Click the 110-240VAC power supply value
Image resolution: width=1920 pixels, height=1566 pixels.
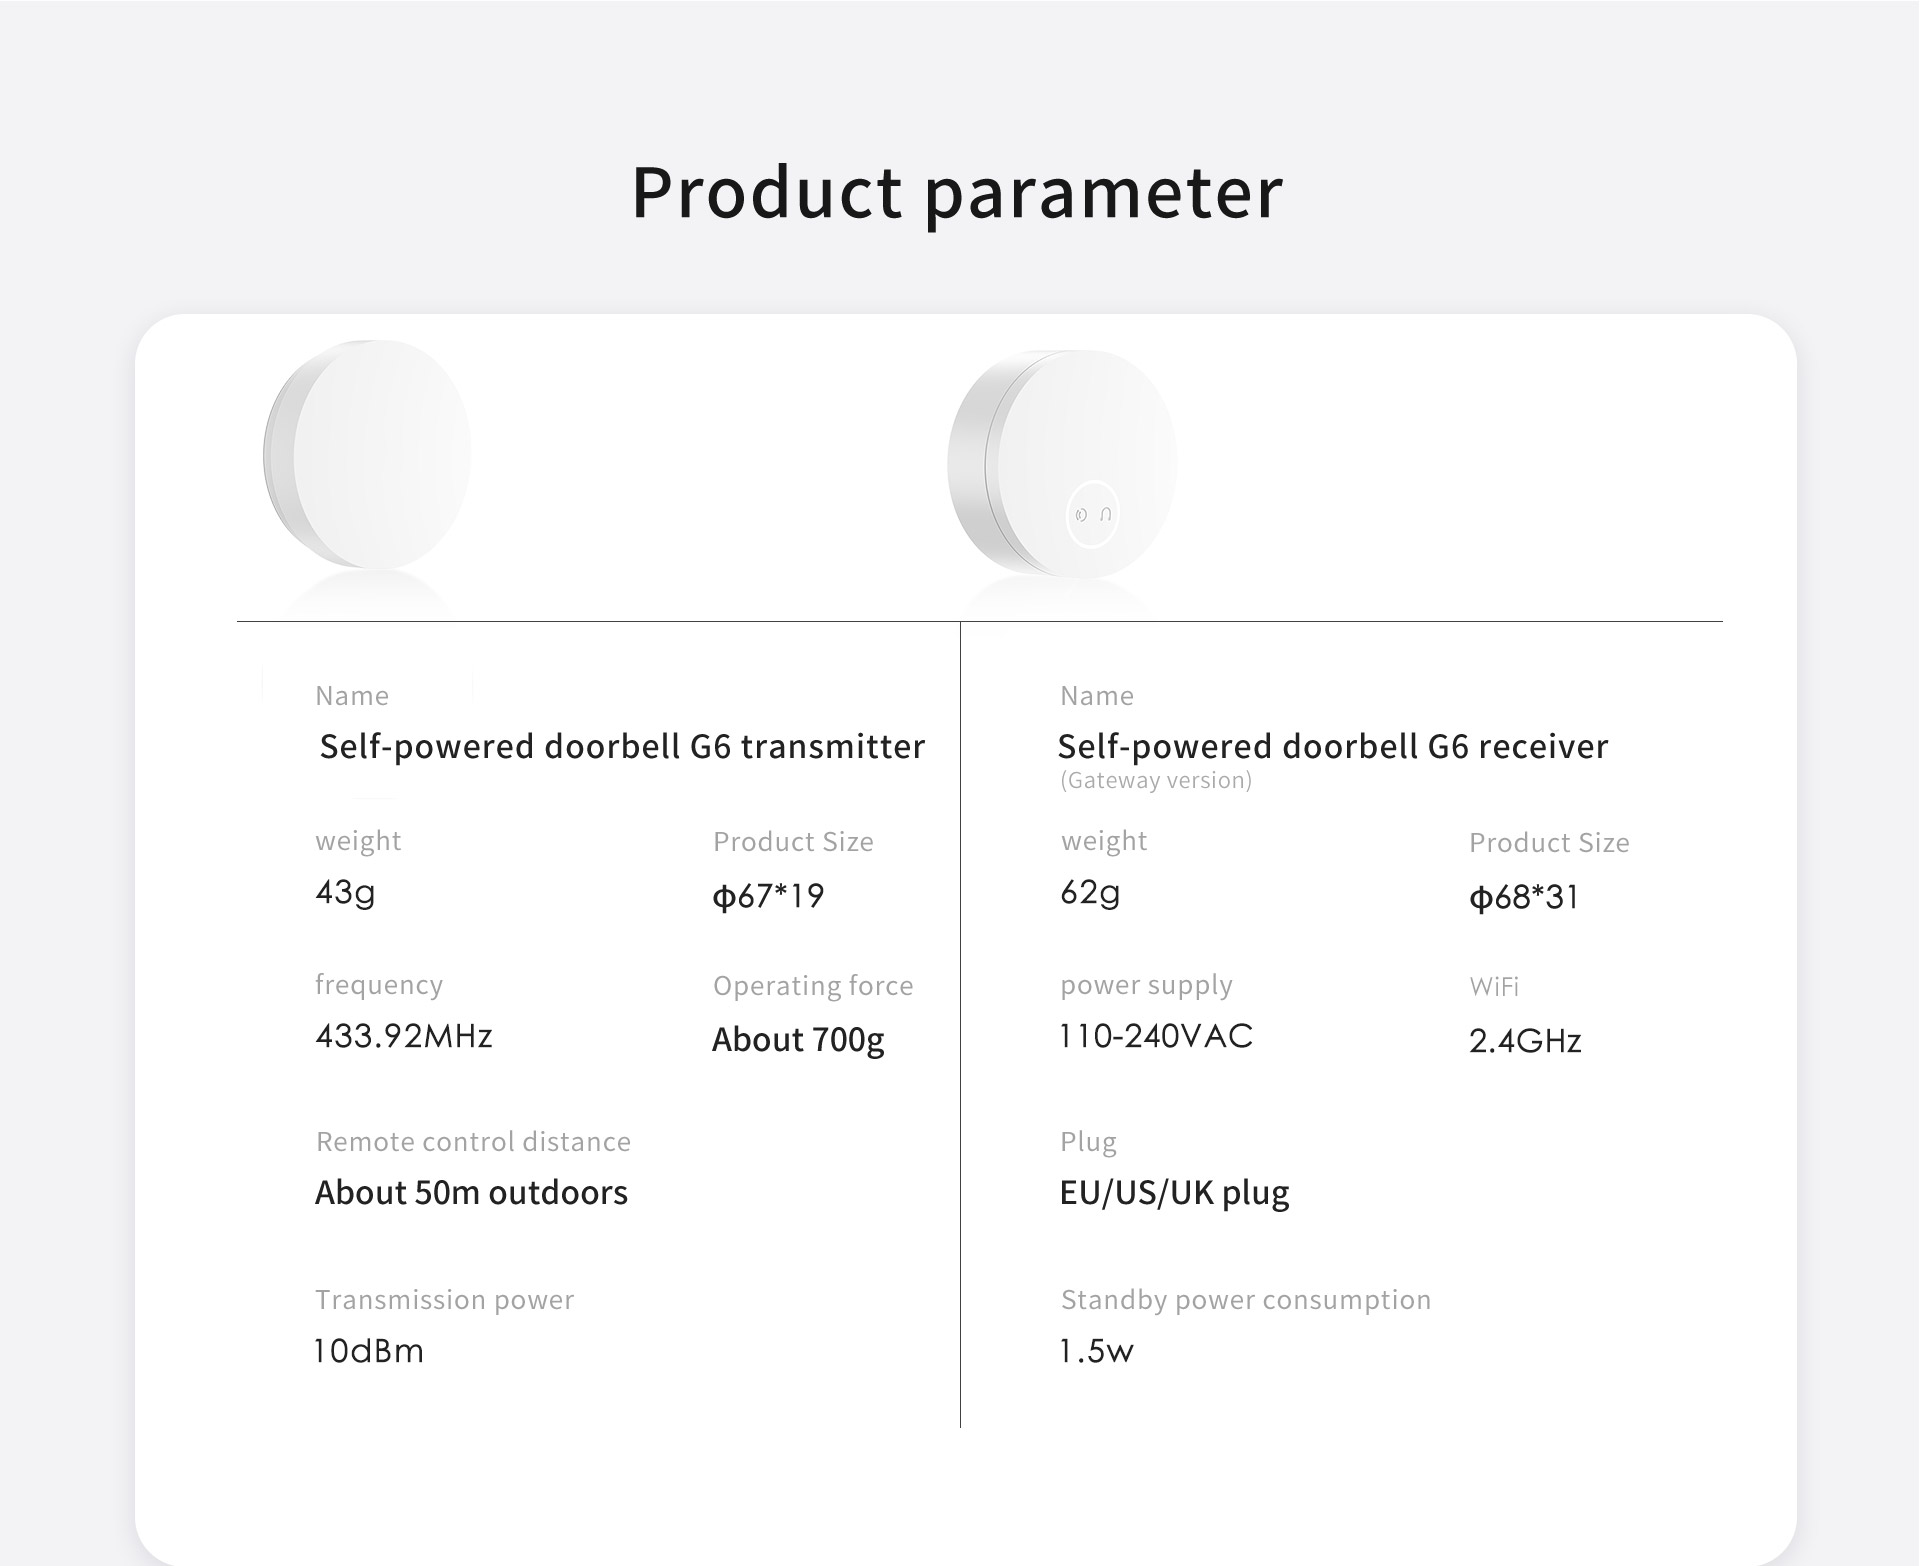(1156, 1036)
